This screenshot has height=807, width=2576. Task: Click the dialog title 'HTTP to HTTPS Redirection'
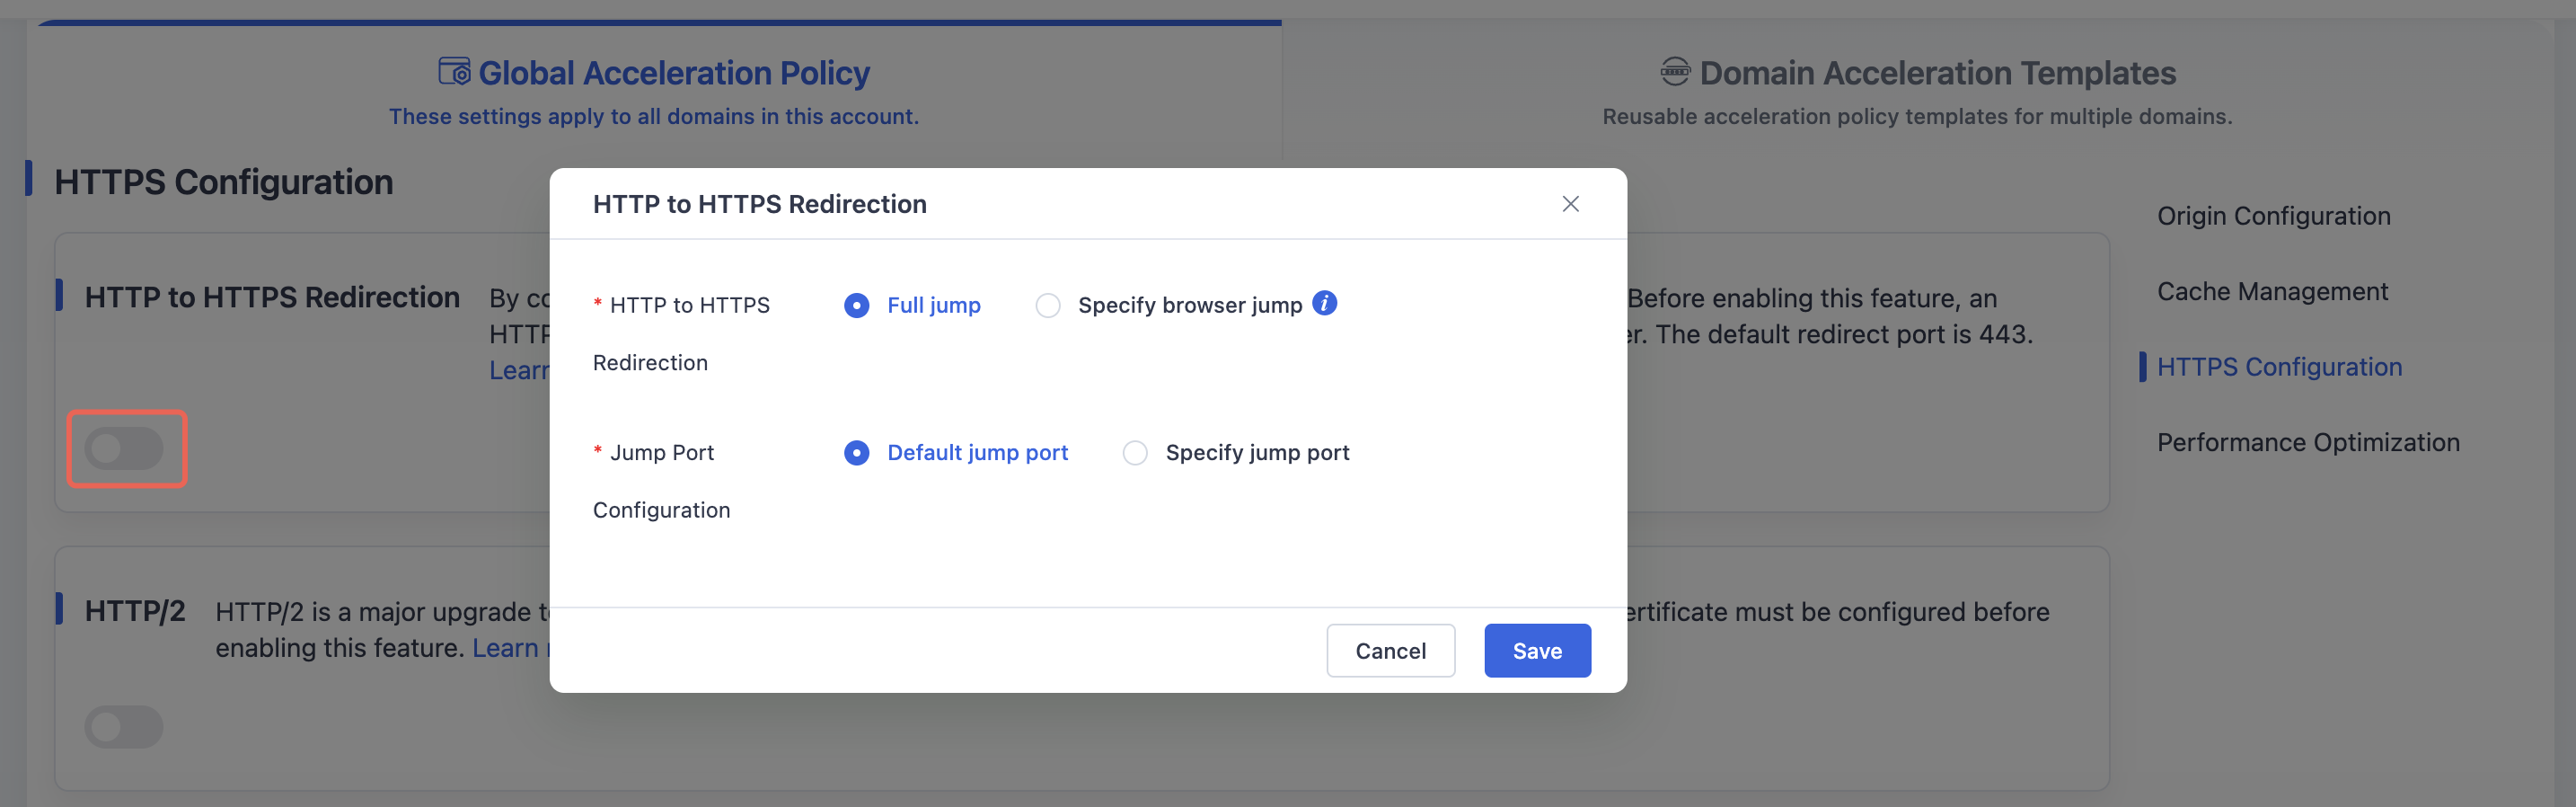point(760,204)
